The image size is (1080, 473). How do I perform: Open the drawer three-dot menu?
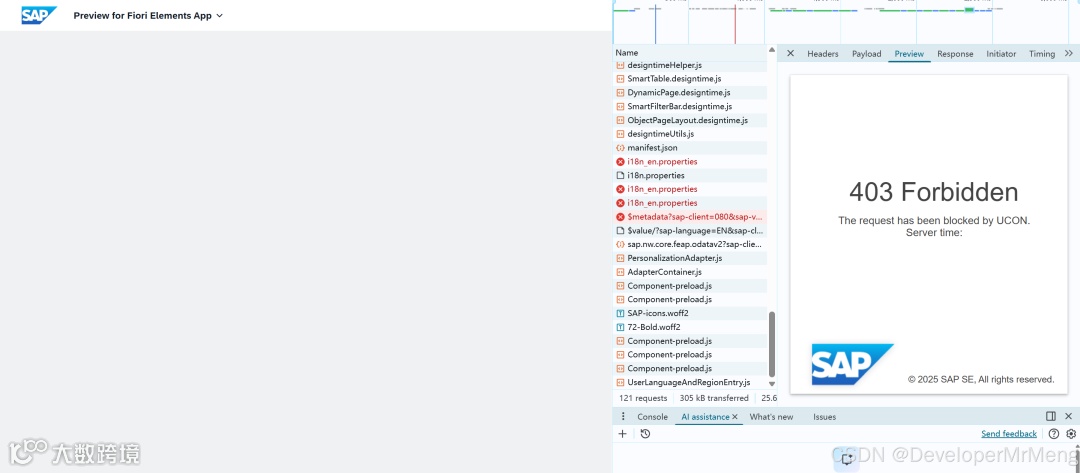(x=623, y=417)
